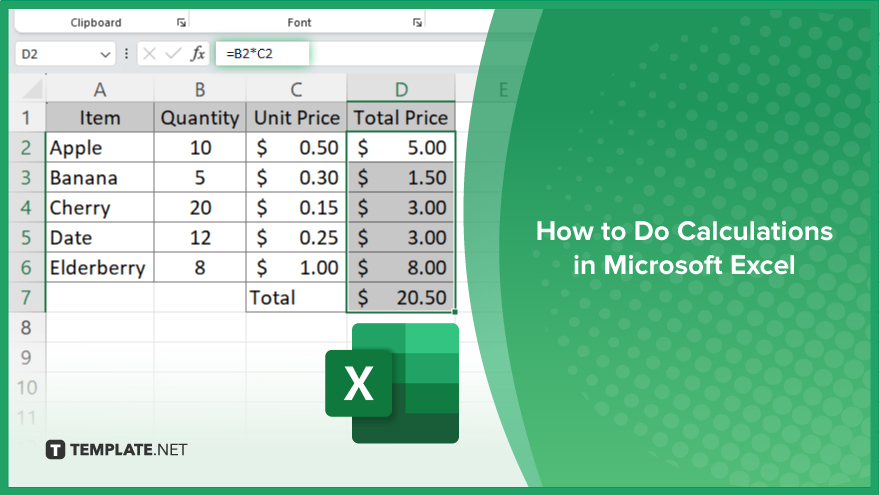This screenshot has width=880, height=495.
Task: Select row 9 header
Action: tap(26, 358)
